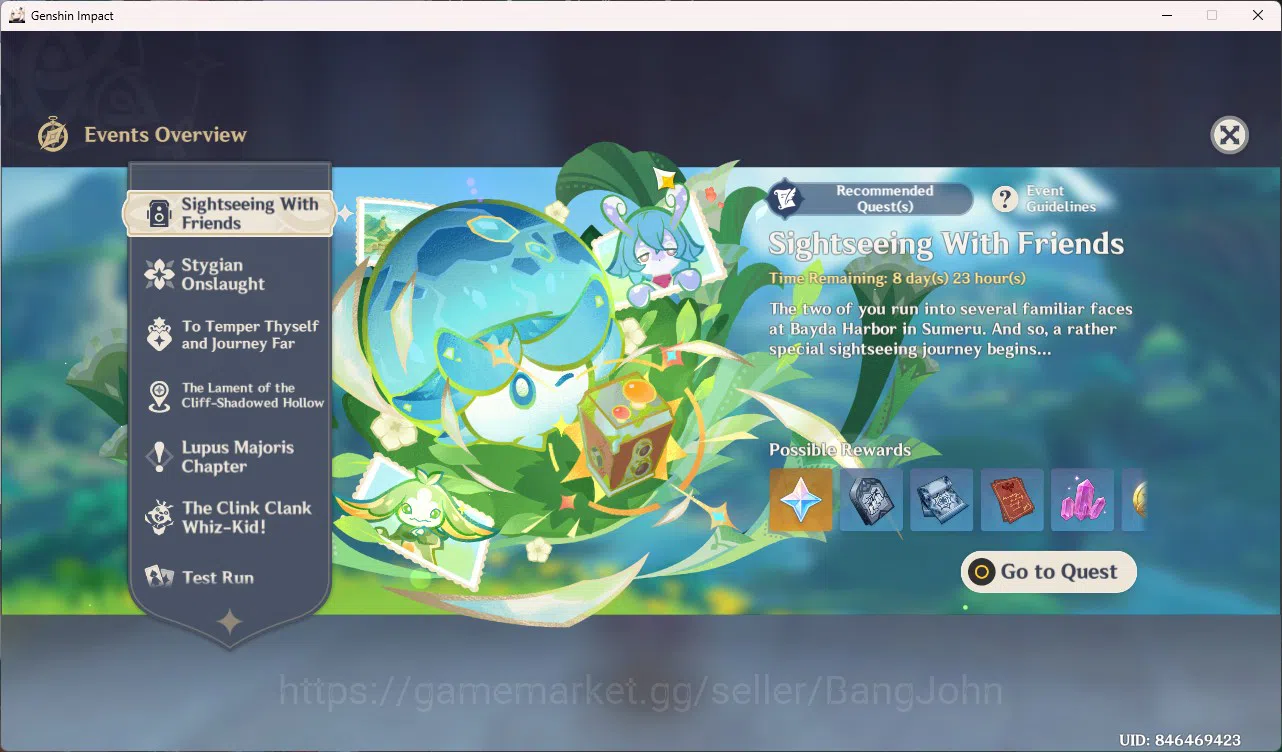The image size is (1282, 752).
Task: Click the Possible Rewards label
Action: point(840,450)
